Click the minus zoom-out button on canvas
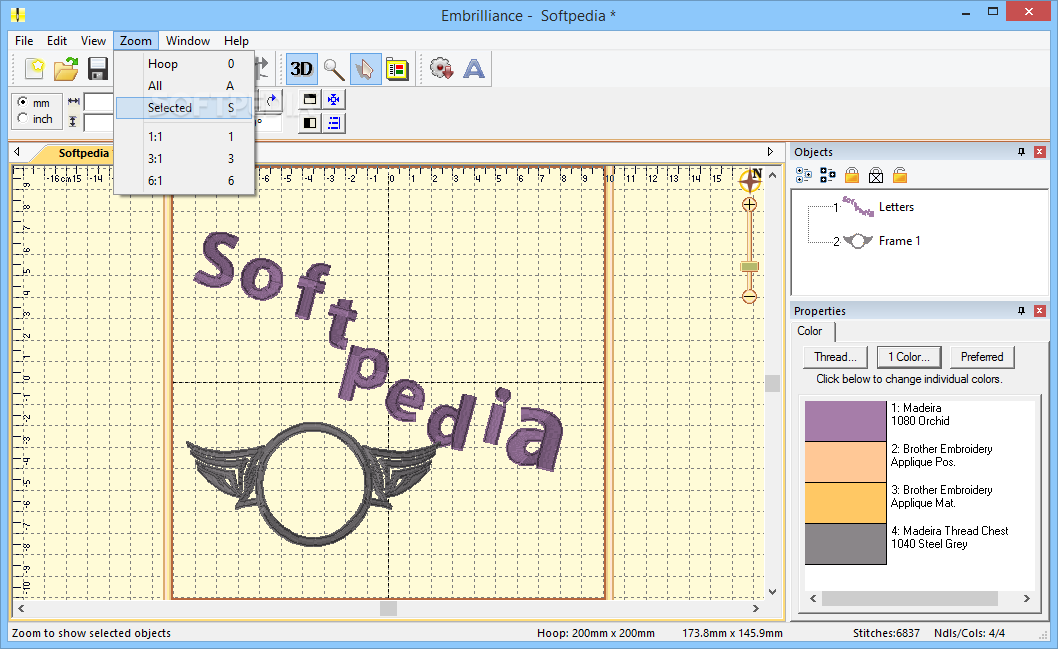Image resolution: width=1058 pixels, height=649 pixels. point(749,296)
